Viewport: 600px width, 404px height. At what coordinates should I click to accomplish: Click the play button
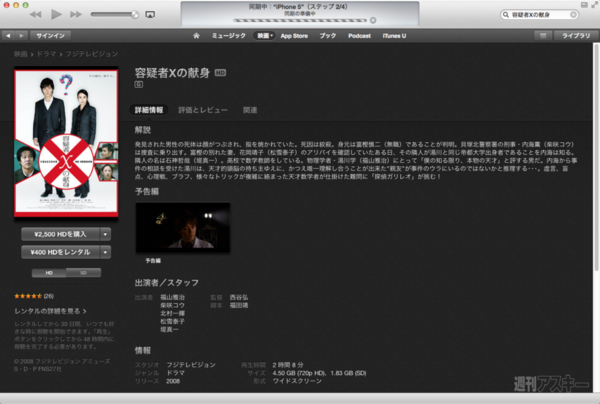coord(56,15)
